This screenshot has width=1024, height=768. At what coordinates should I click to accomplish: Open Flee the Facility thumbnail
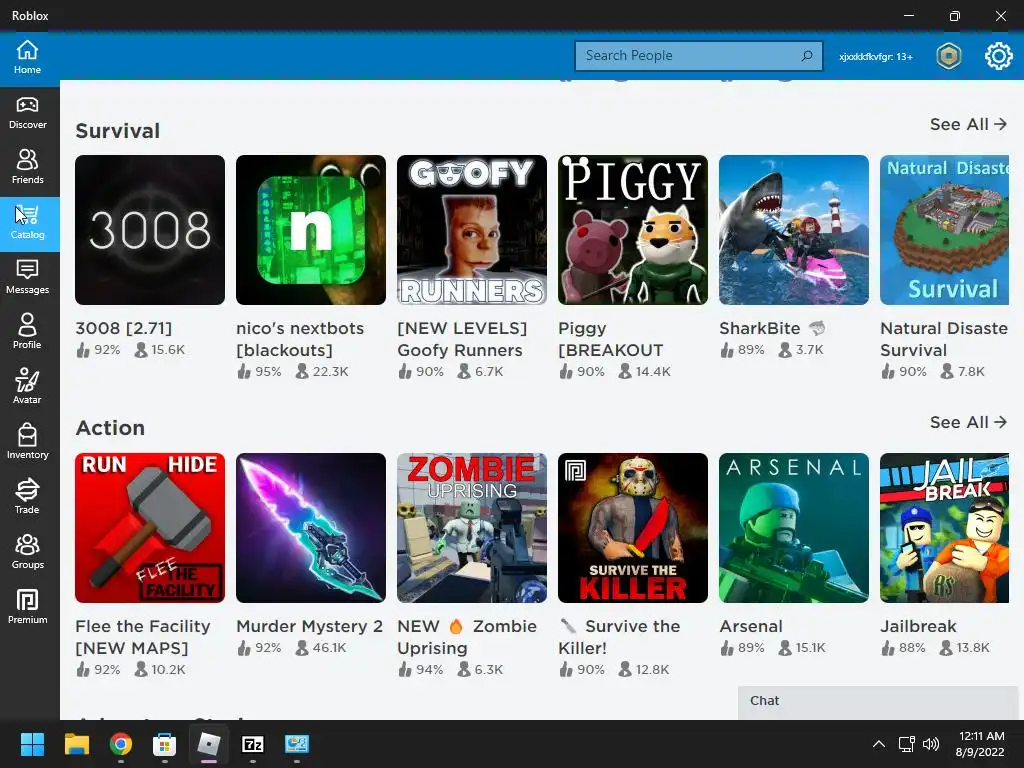pos(150,528)
